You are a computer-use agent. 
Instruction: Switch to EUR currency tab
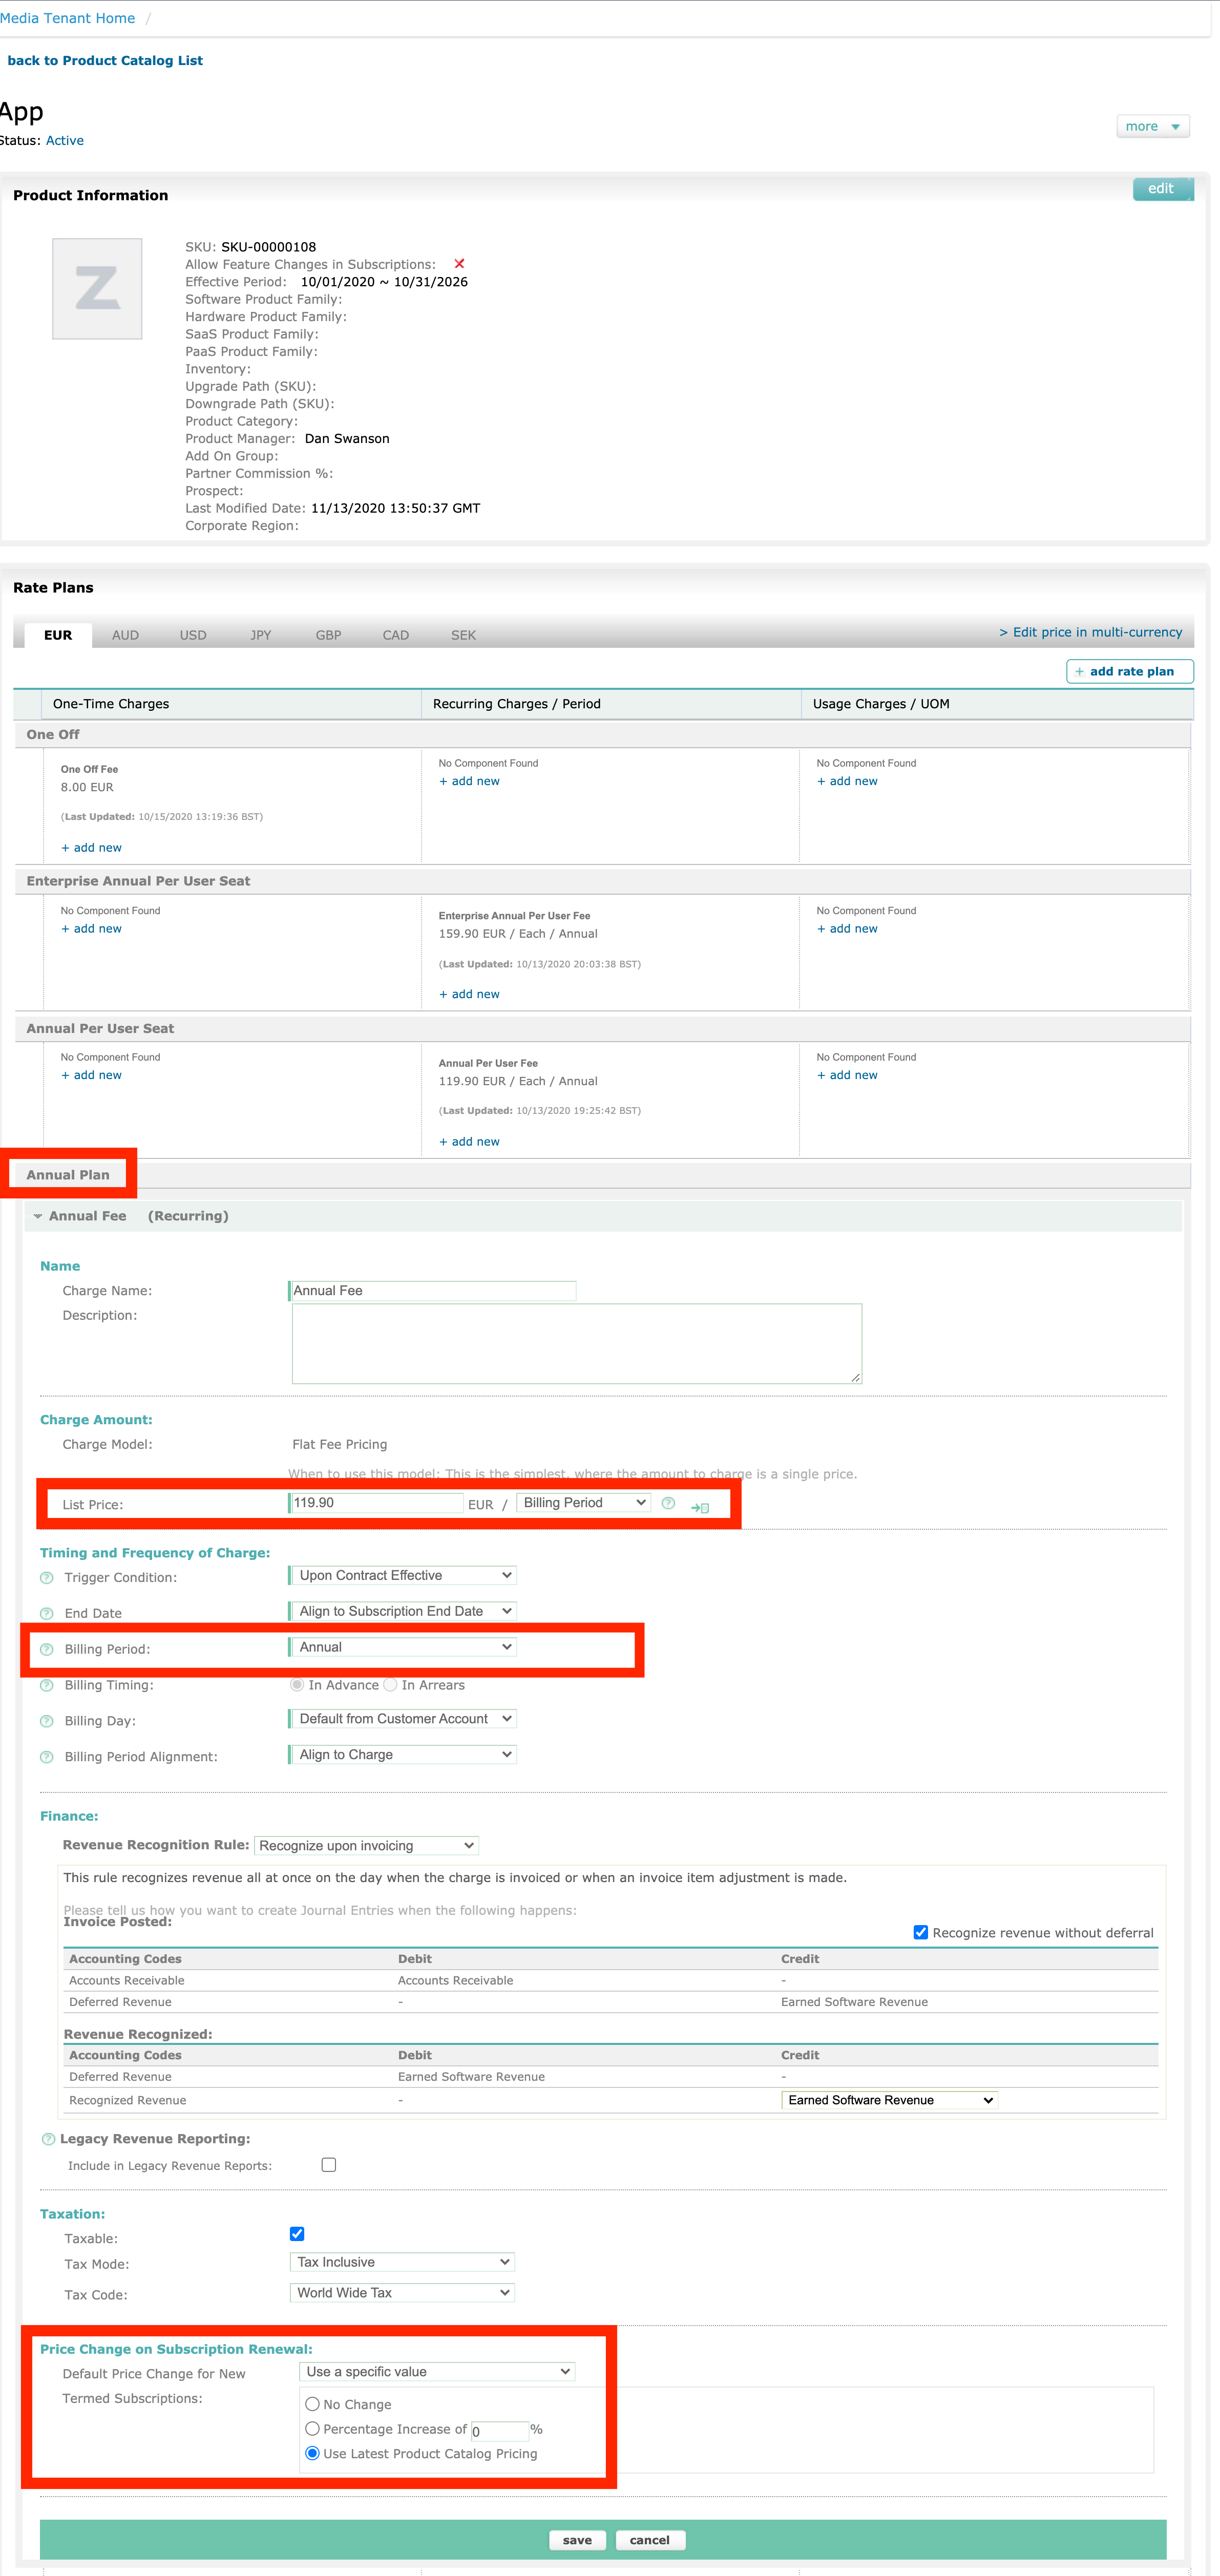(x=58, y=635)
